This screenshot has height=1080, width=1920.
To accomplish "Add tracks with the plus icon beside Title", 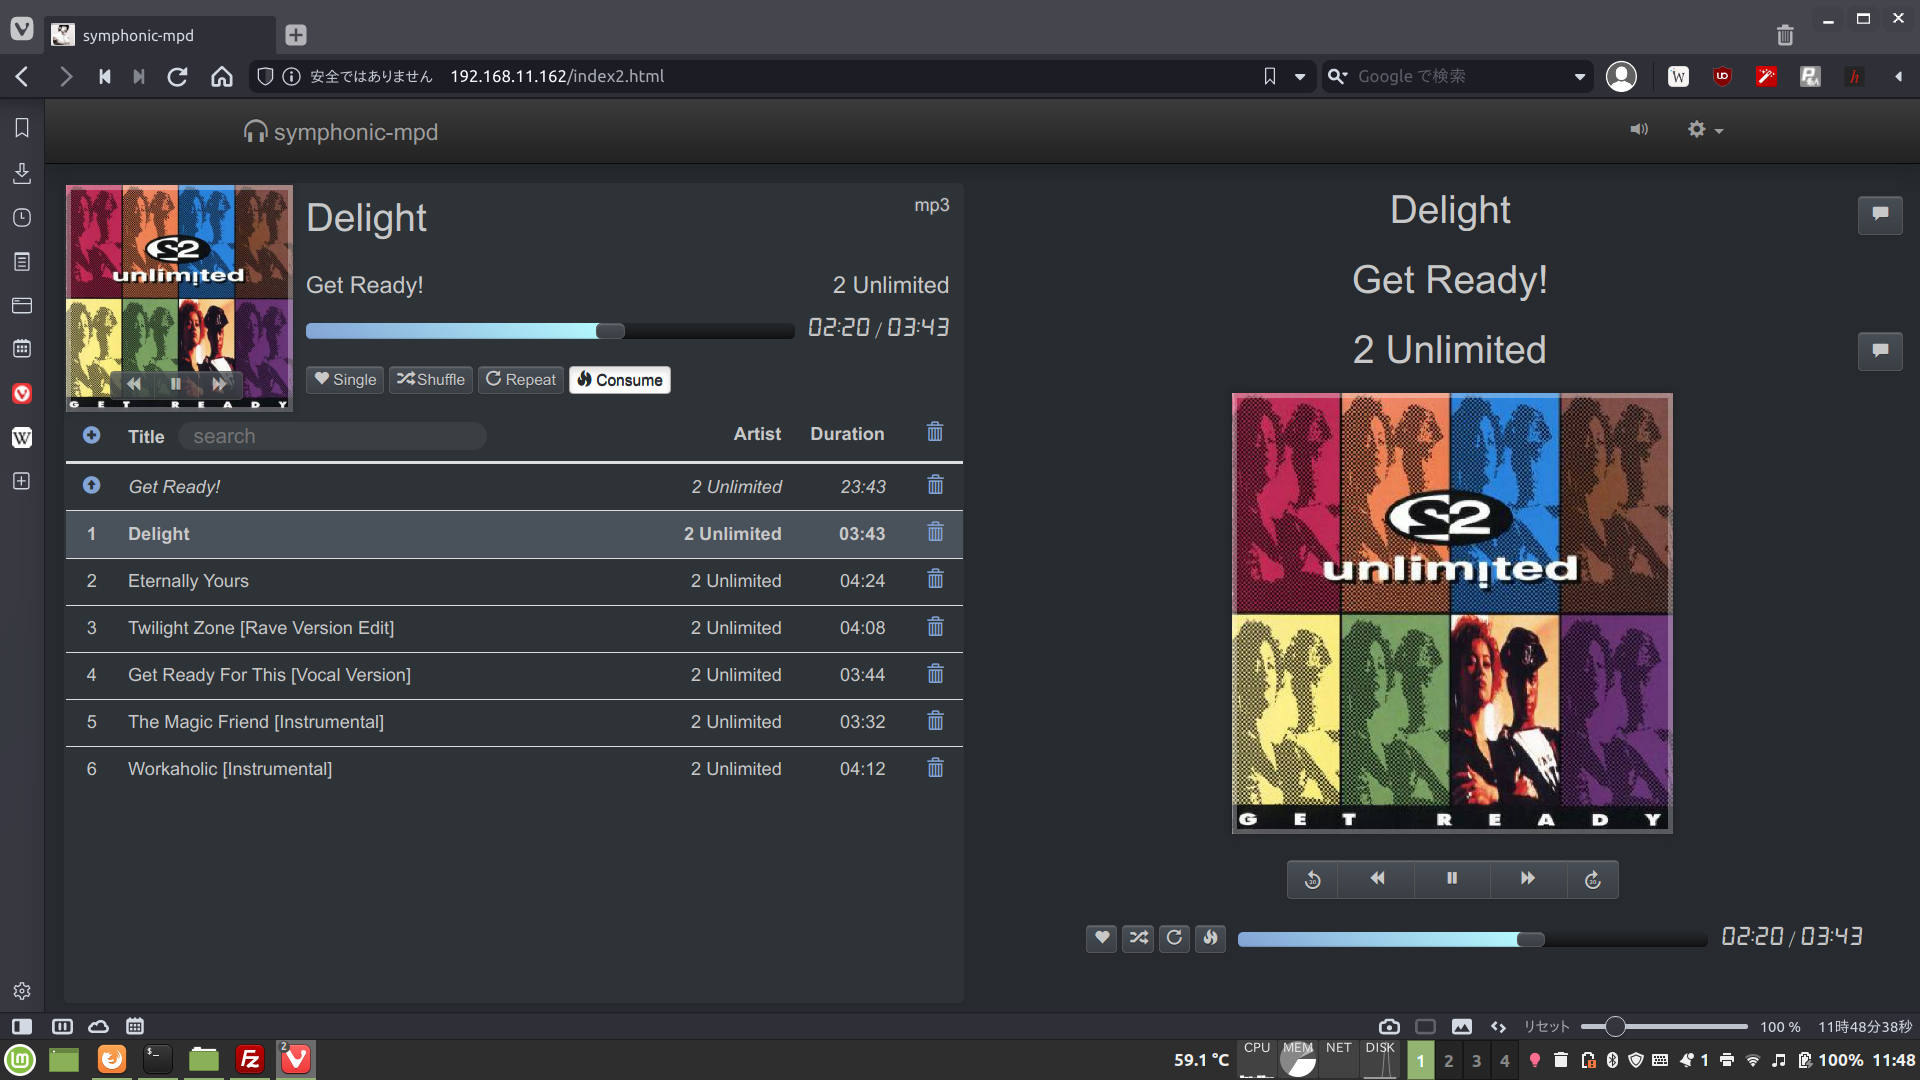I will (91, 435).
